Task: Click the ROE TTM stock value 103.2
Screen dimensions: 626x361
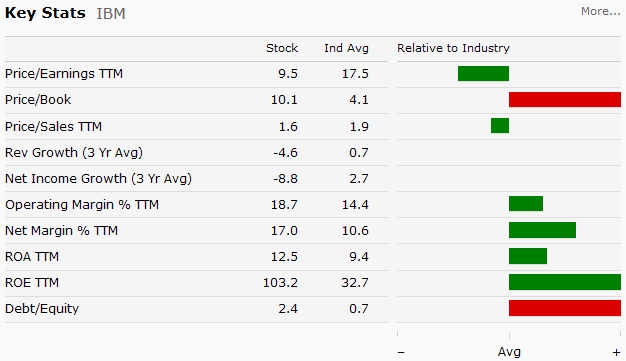Action: coord(280,283)
